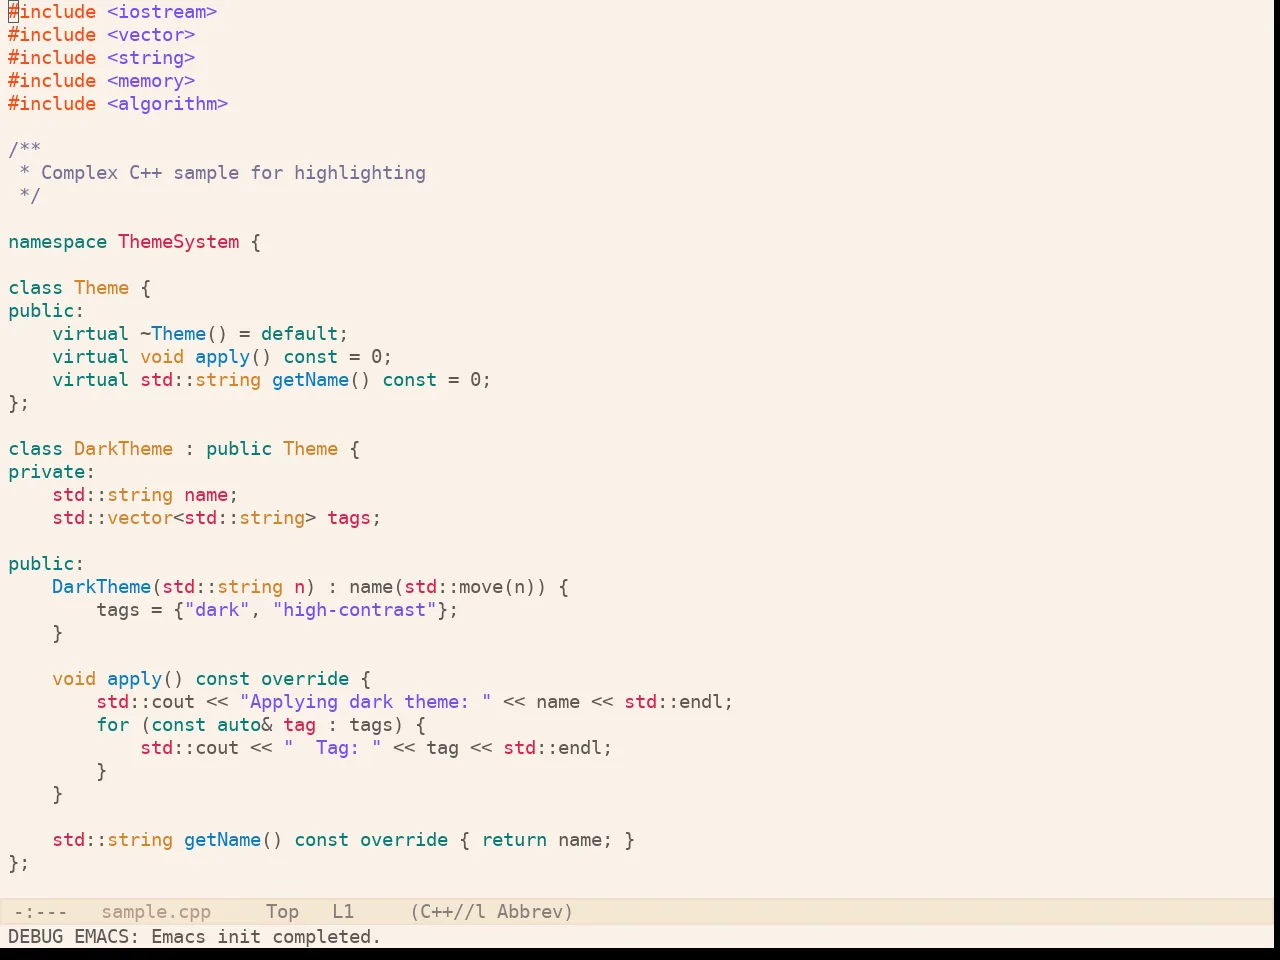The width and height of the screenshot is (1280, 960).
Task: Click the closing comment marker '*/'
Action: click(x=30, y=196)
